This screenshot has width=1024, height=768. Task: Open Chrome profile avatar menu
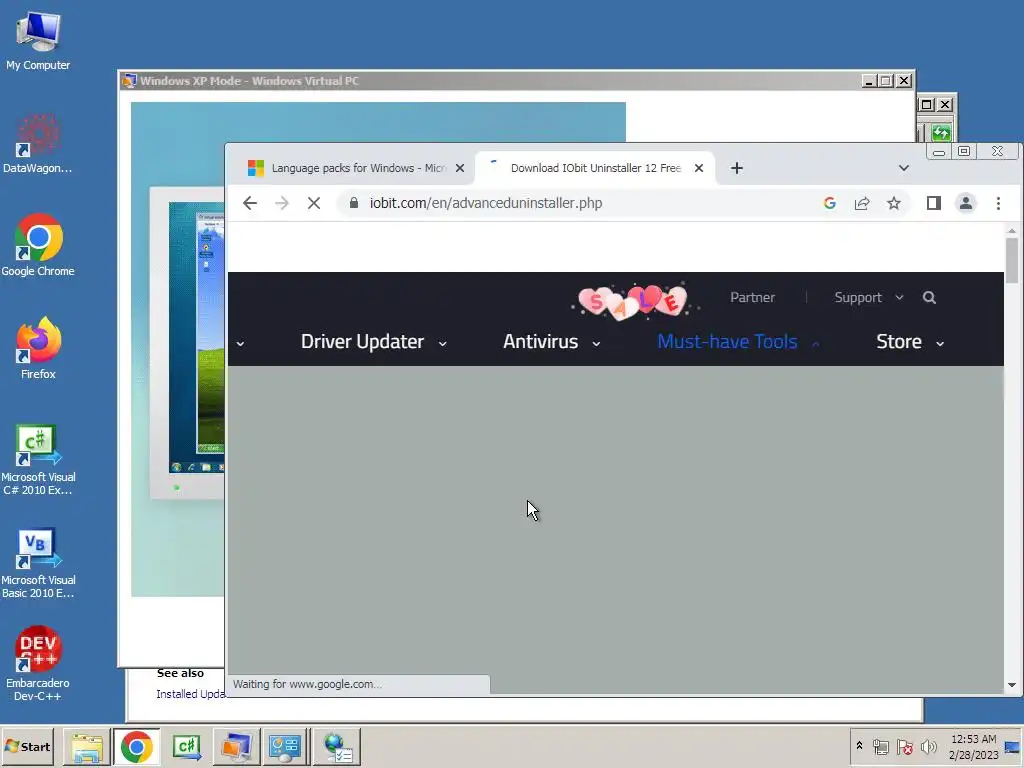(x=965, y=203)
